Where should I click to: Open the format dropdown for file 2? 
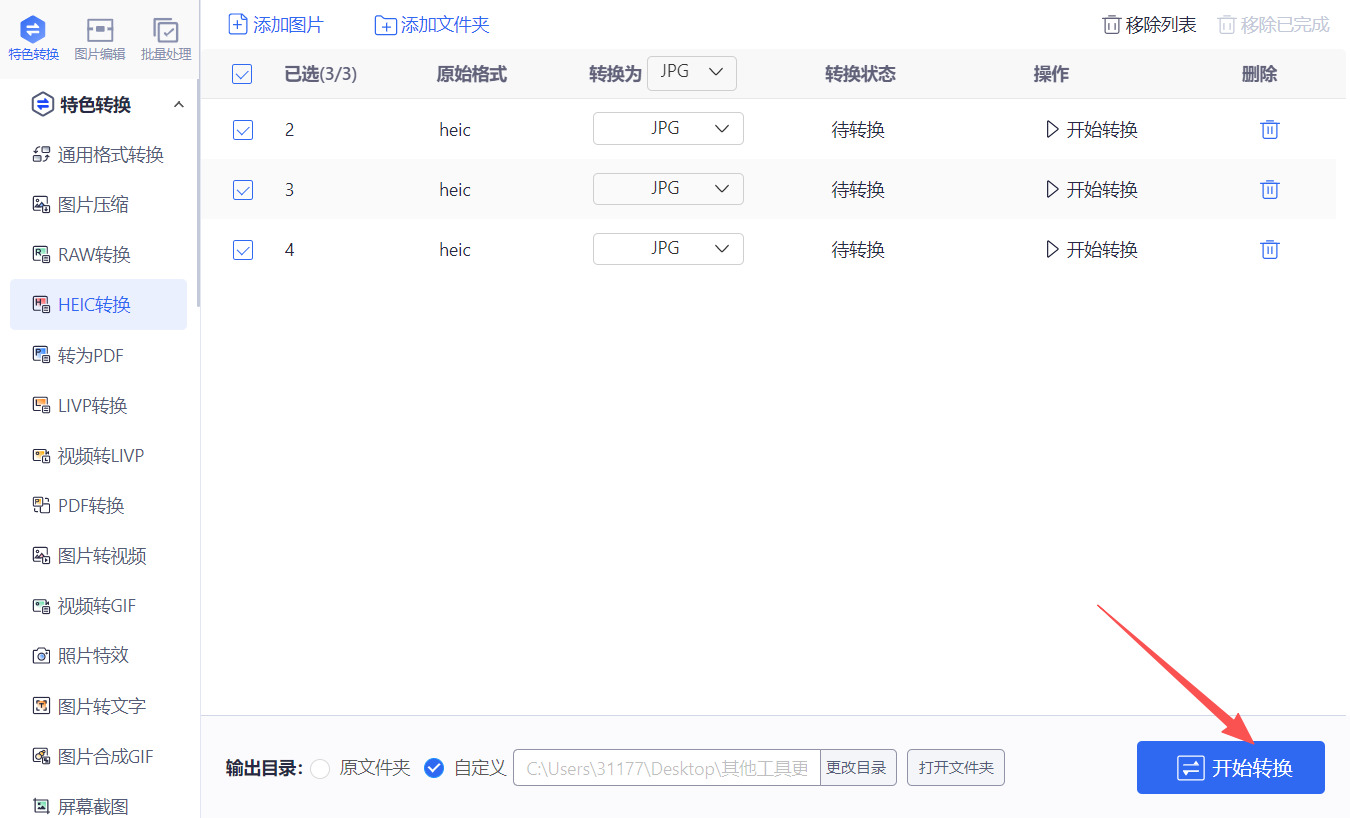[x=668, y=129]
